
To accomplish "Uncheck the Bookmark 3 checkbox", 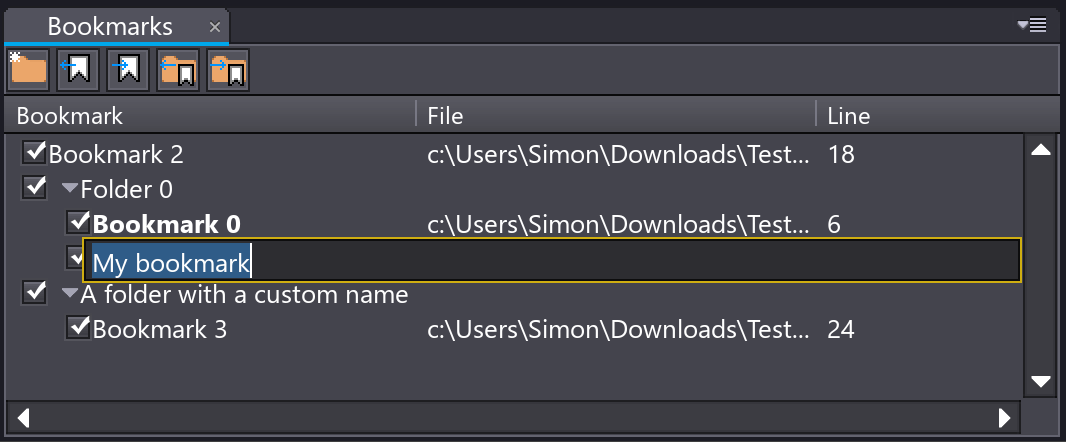I will 79,328.
